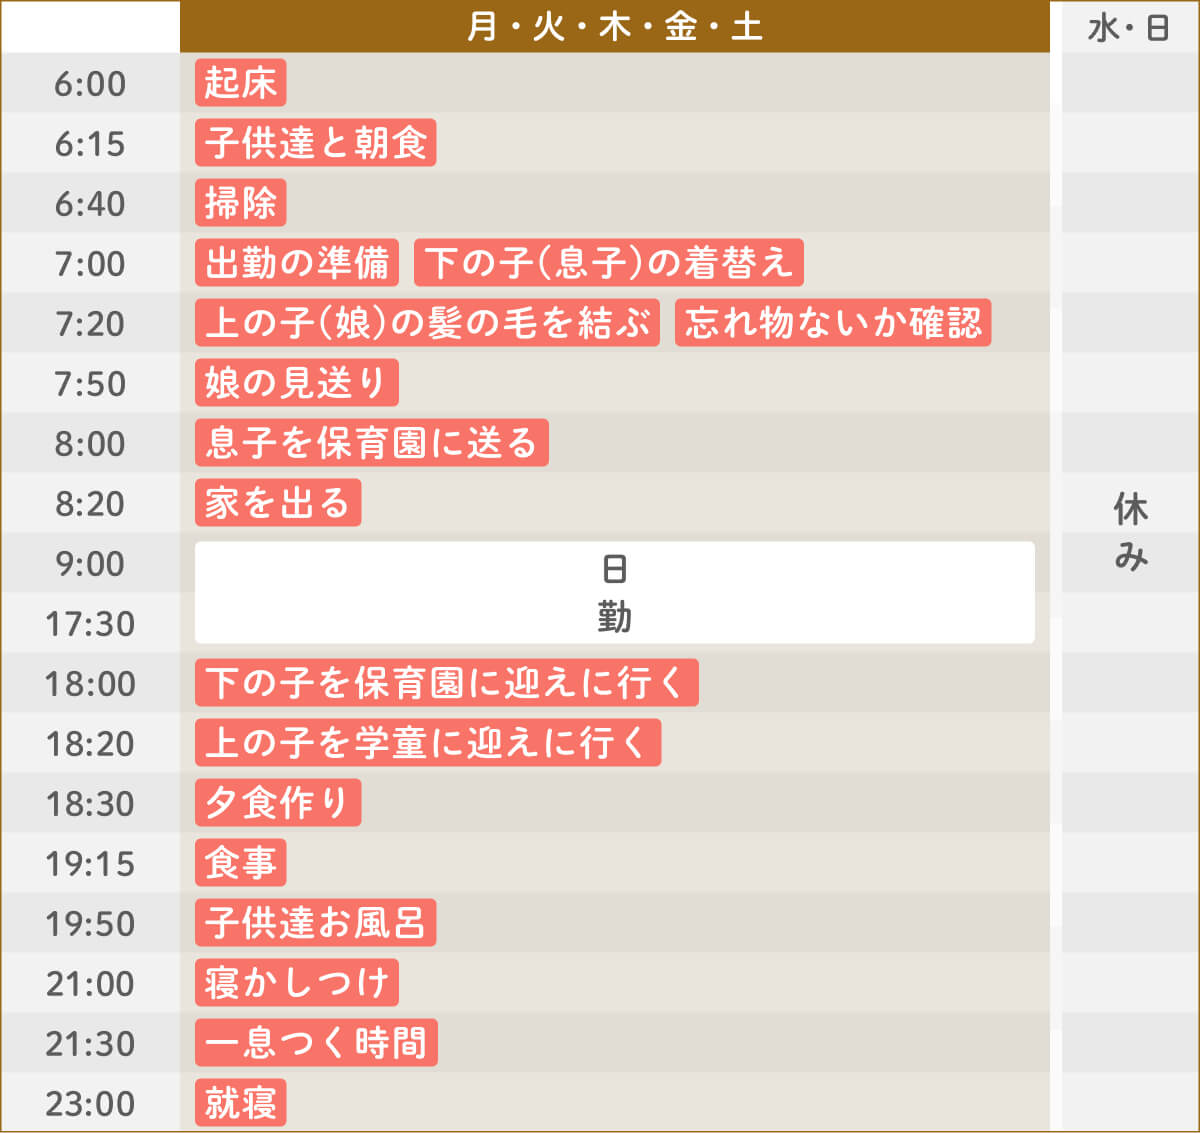Viewport: 1200px width, 1133px height.
Task: Click the 7:20 time cell
Action: pyautogui.click(x=90, y=323)
